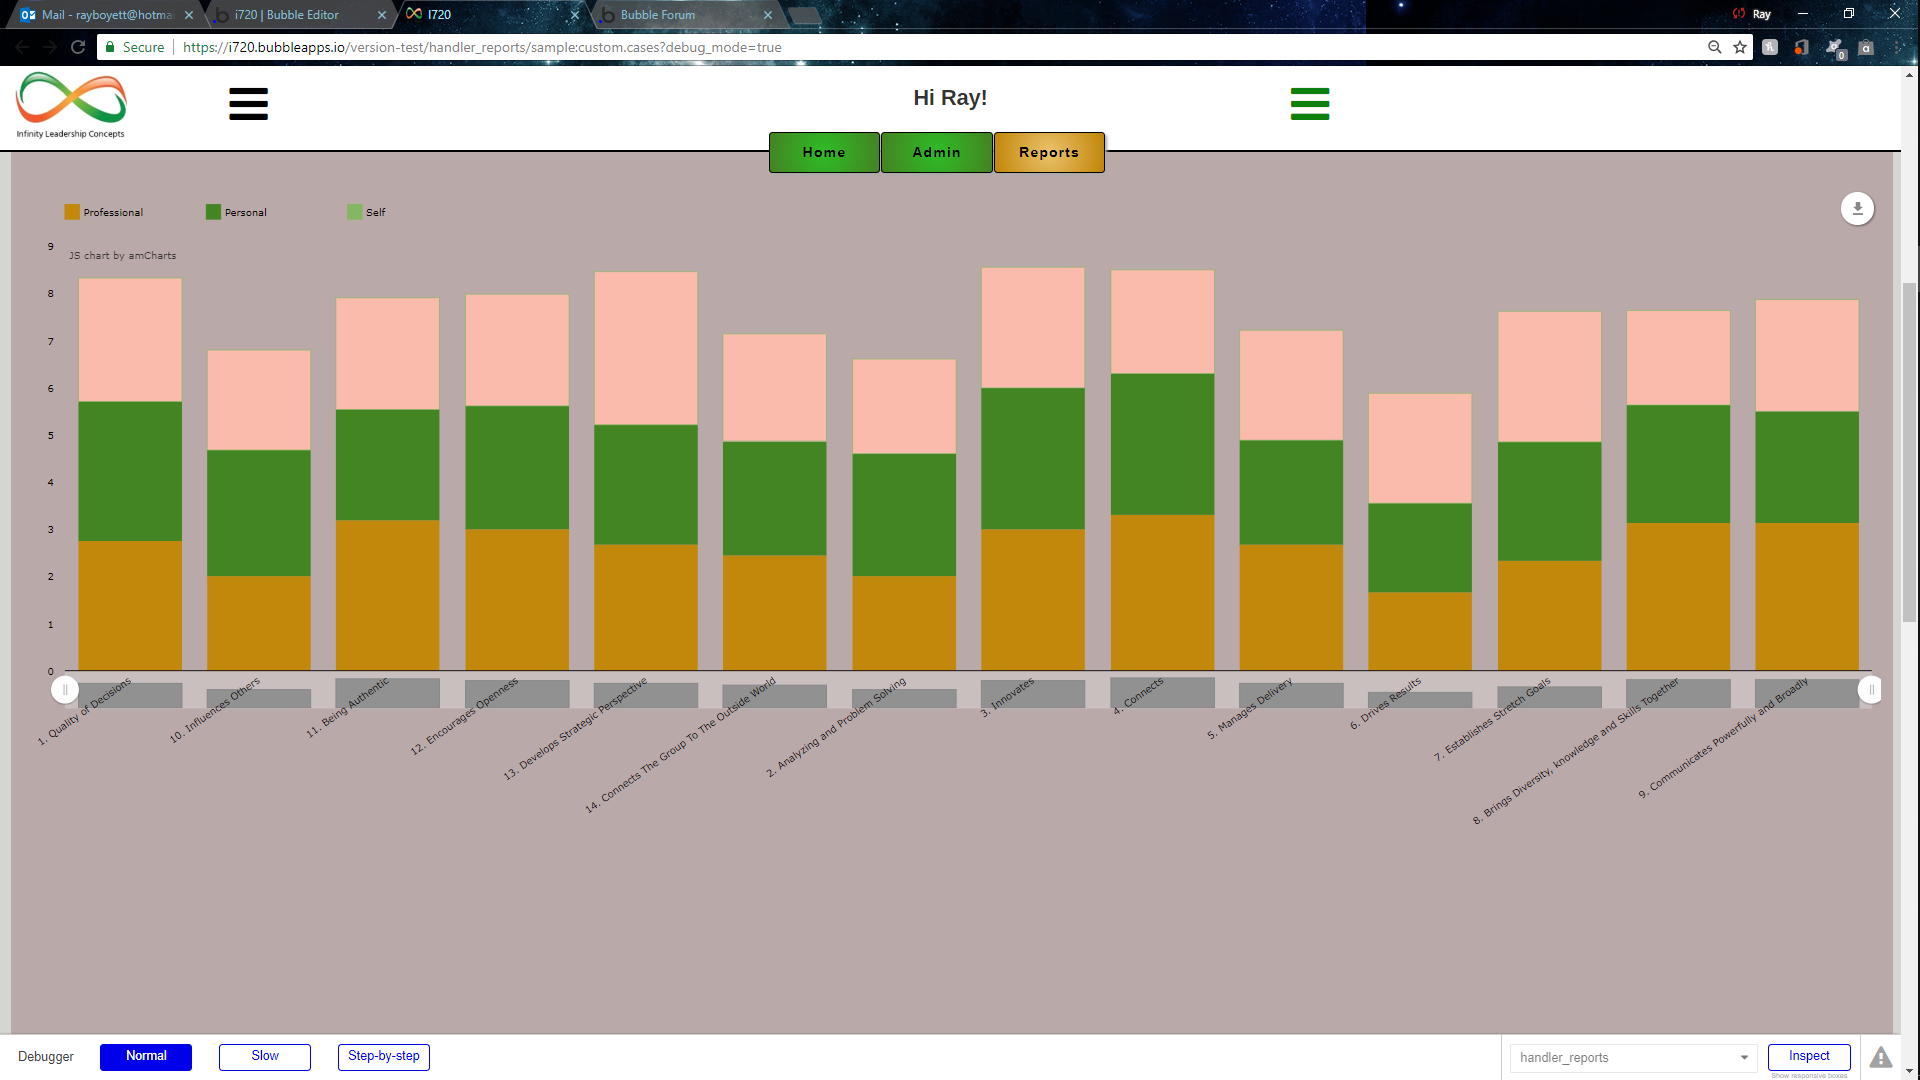Click the '6. Drives Results' axis label

pos(1385,704)
